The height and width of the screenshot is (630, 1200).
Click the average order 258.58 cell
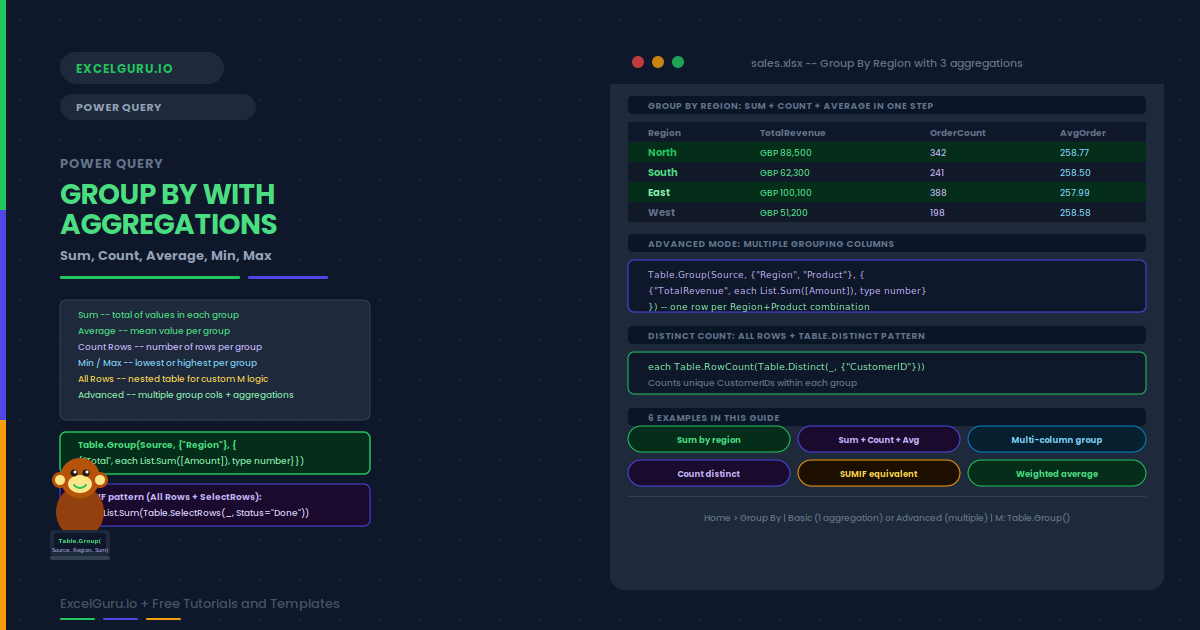coord(1075,212)
